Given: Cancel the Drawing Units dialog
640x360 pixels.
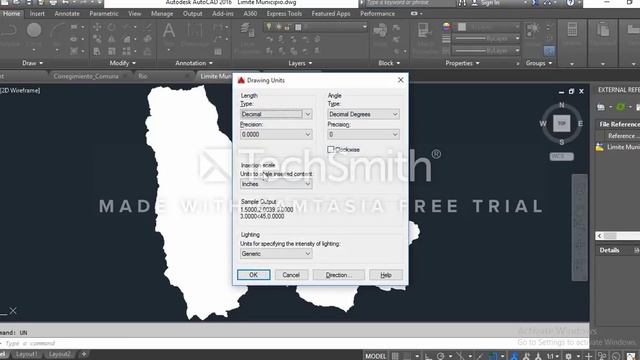Looking at the screenshot, I should pos(291,275).
